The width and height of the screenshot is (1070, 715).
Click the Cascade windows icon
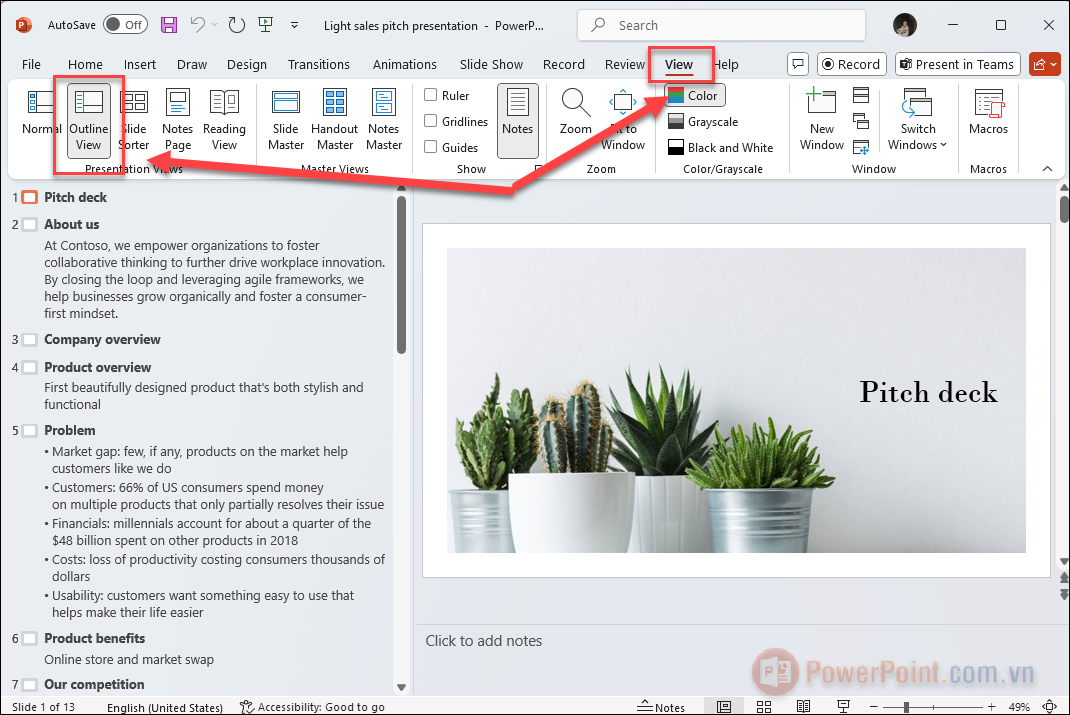861,121
